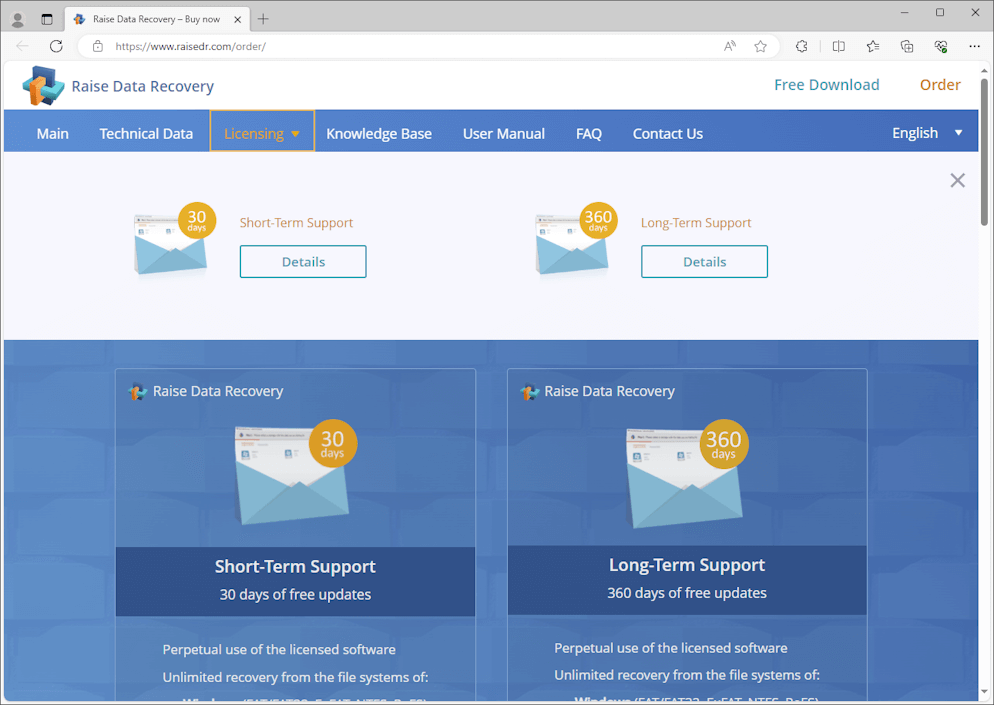Click the large 360 days envelope image
The image size is (994, 705).
pos(687,474)
